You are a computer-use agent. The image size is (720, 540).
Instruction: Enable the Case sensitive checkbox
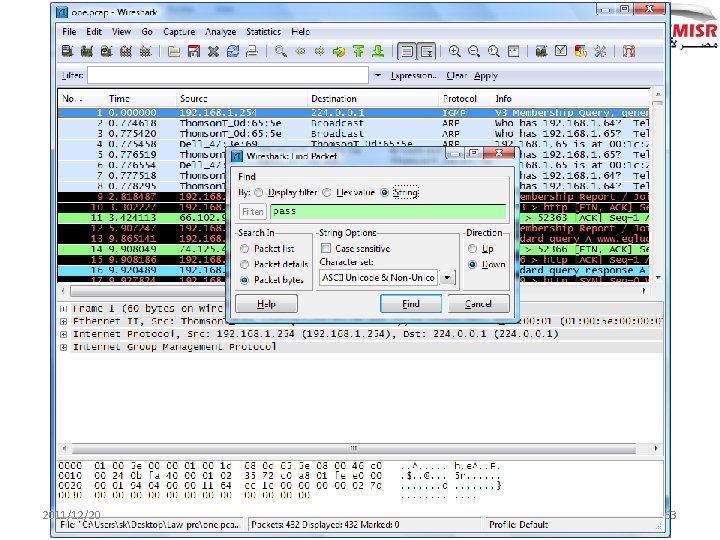pos(326,248)
